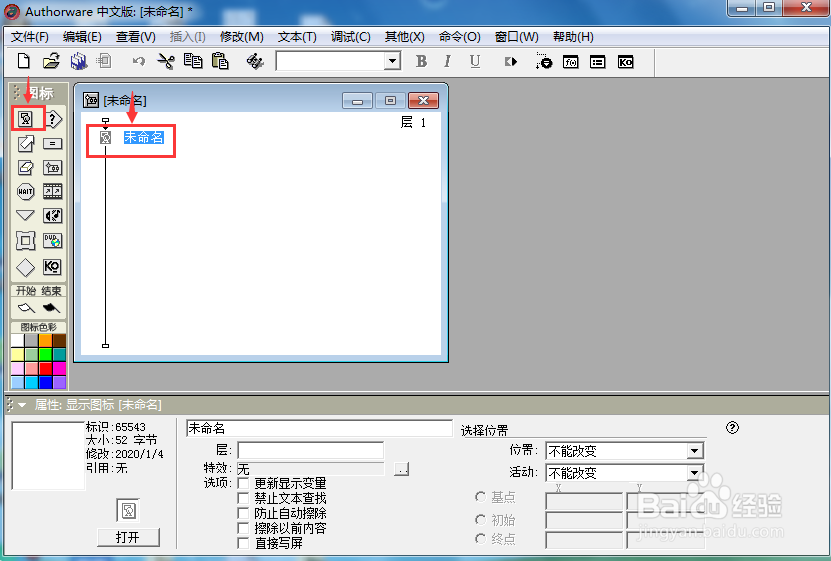Screen dimensions: 831x561
Task: Open the Functions window icon
Action: click(571, 62)
